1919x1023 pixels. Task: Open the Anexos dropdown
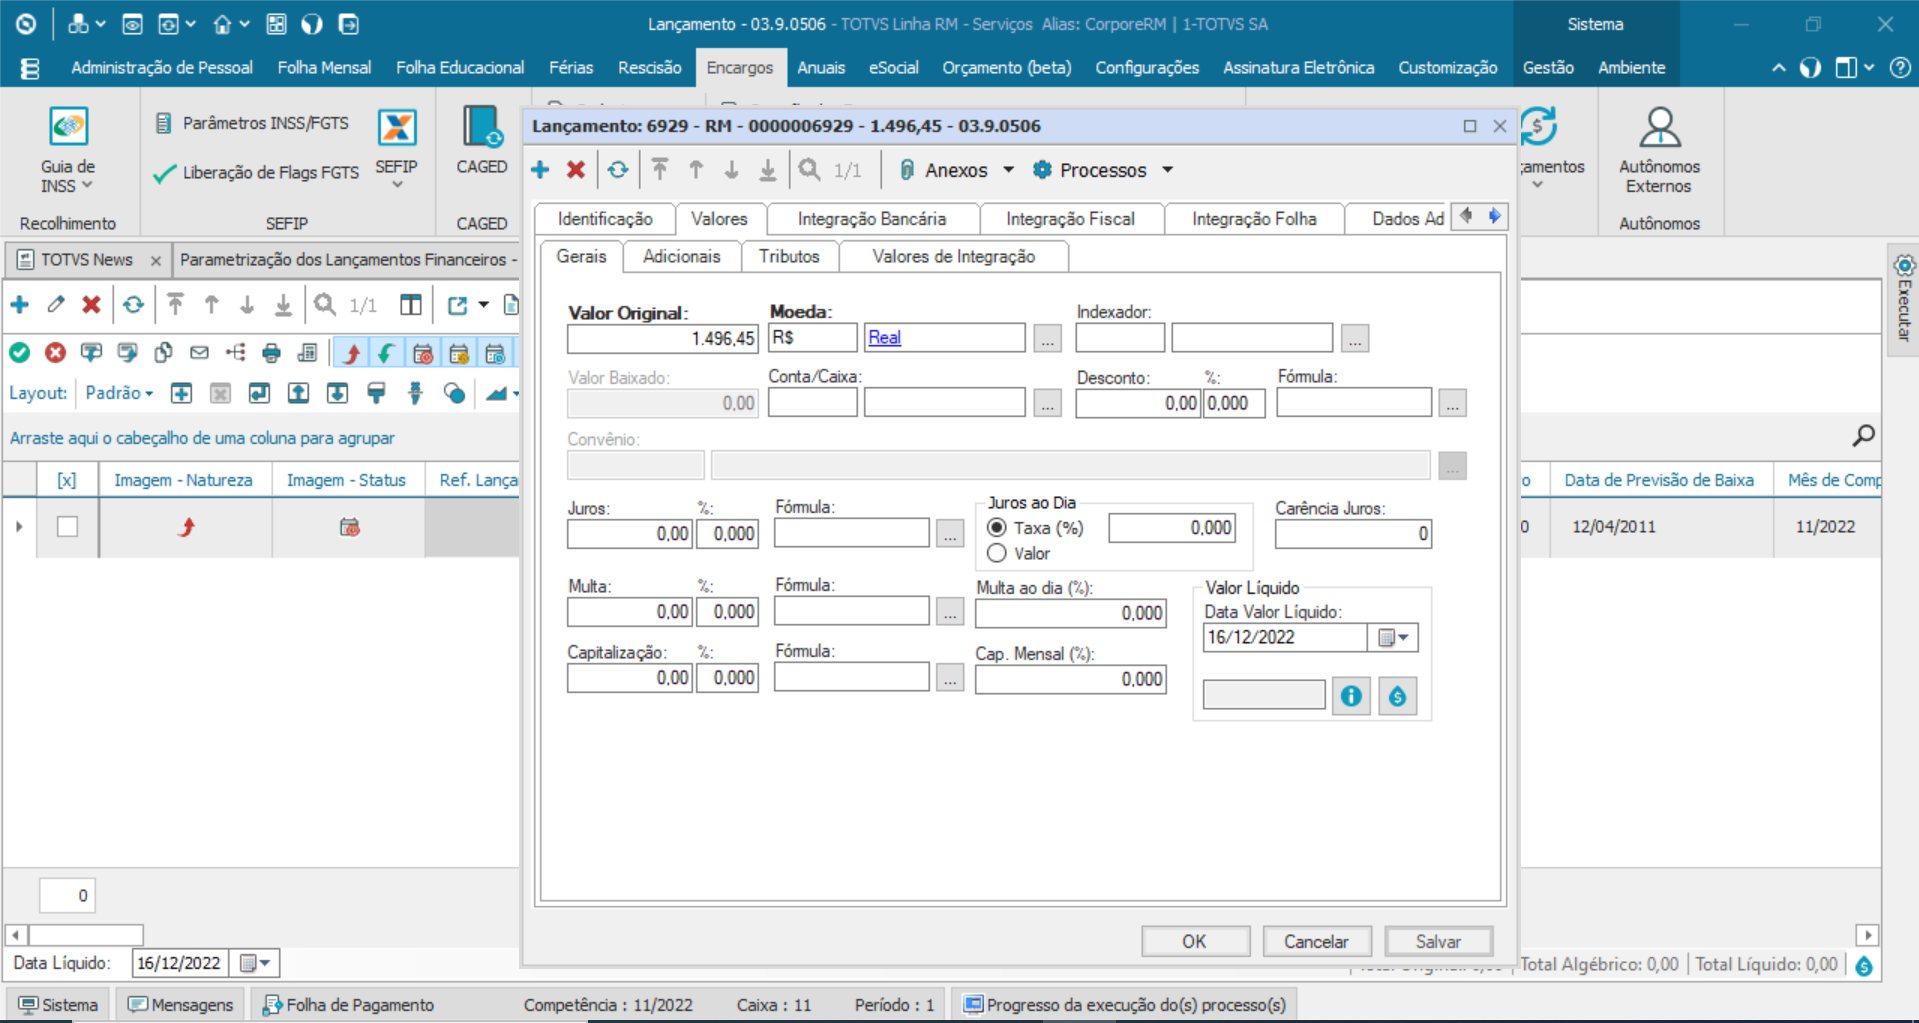(x=956, y=170)
